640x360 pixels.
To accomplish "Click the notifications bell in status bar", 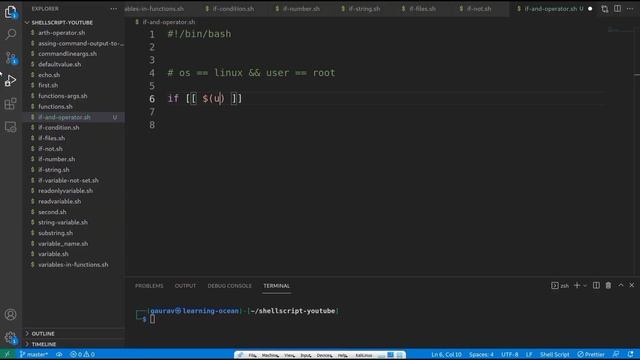I will tap(631, 354).
